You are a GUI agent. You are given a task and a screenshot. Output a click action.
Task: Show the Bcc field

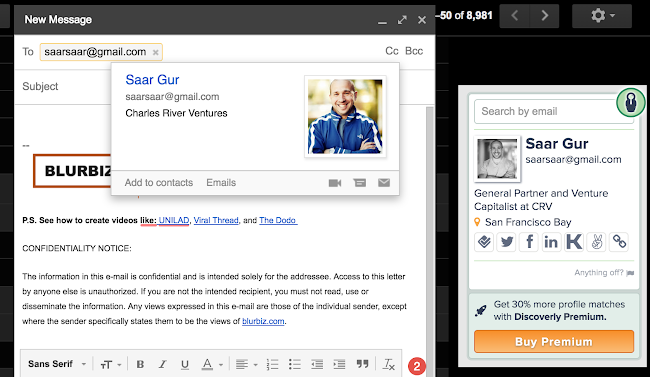point(414,51)
